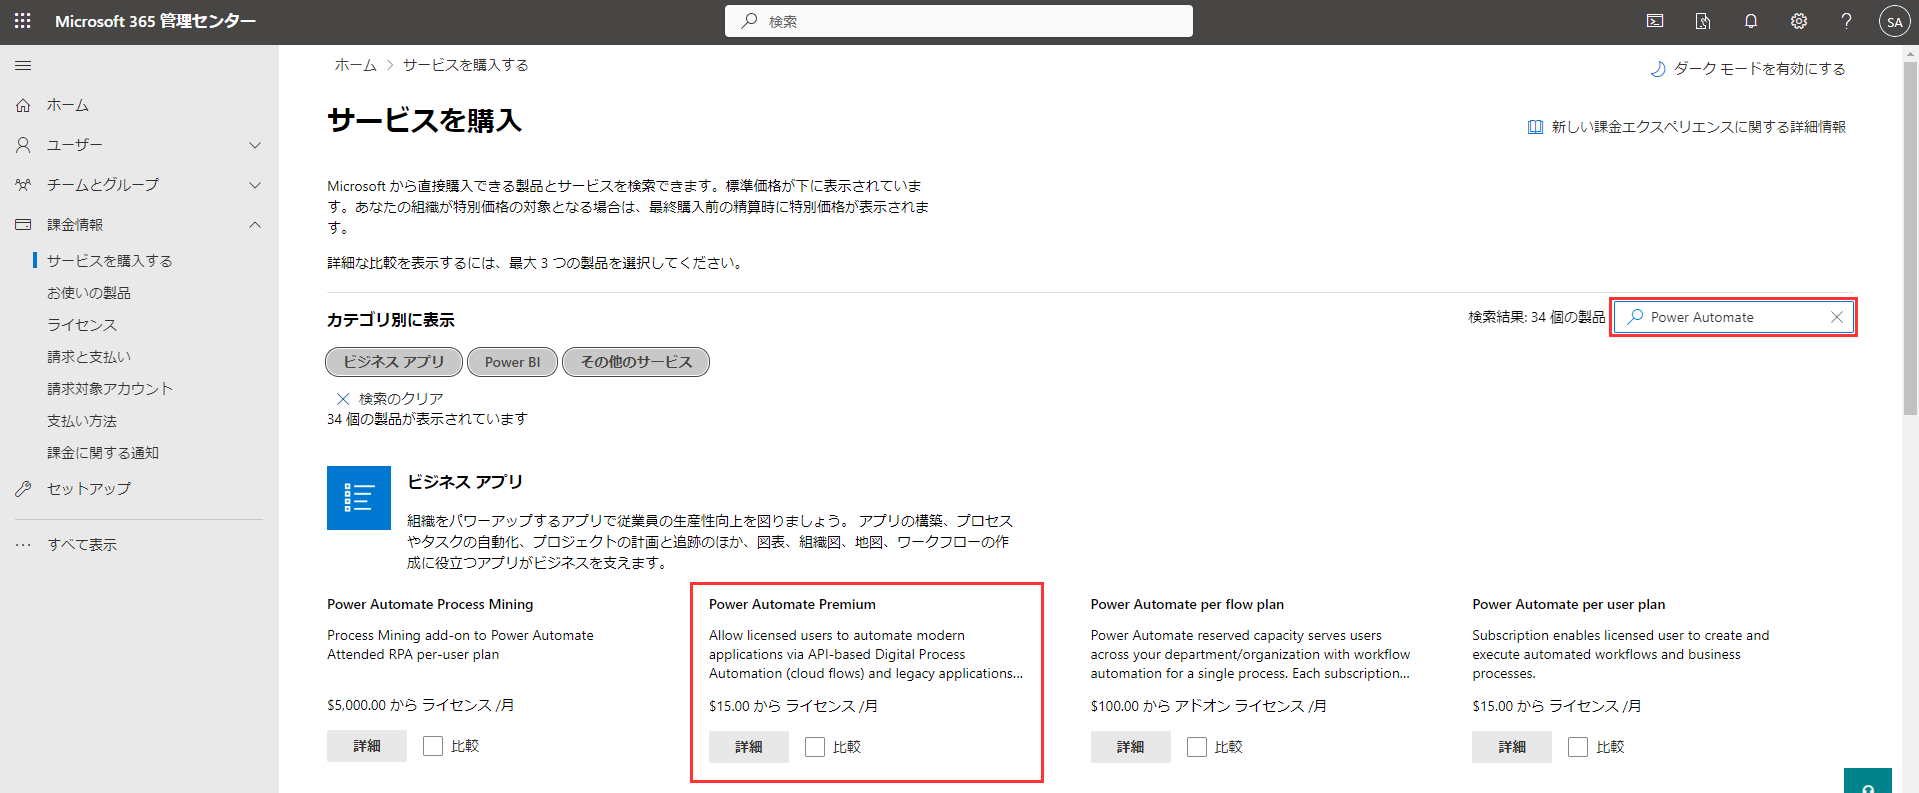Filter by その他のサービス category pill
Screen dimensions: 1919x793
[636, 362]
